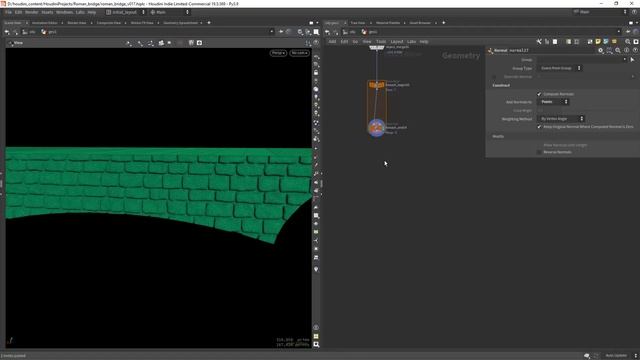
Task: Switch to the Motion FX View tab
Action: click(142, 23)
